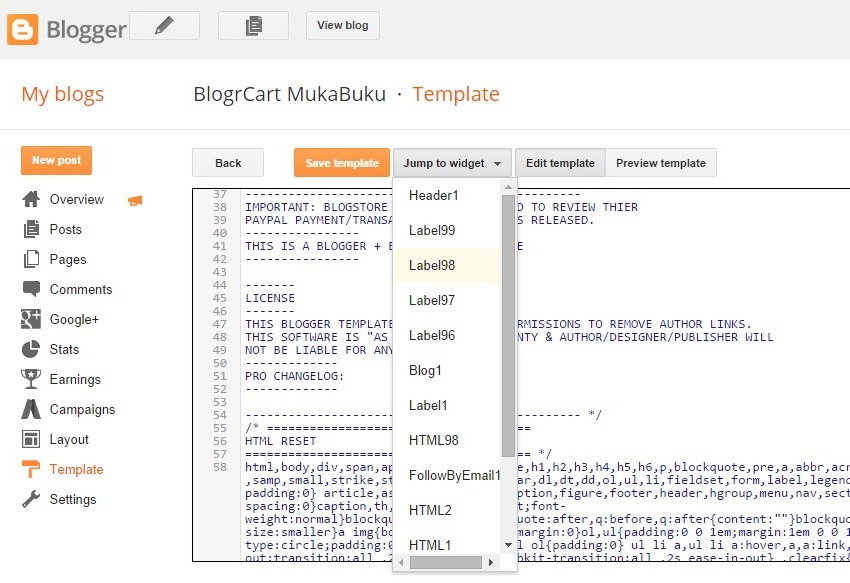This screenshot has height=583, width=850.
Task: Click the Overview home icon
Action: [x=31, y=199]
